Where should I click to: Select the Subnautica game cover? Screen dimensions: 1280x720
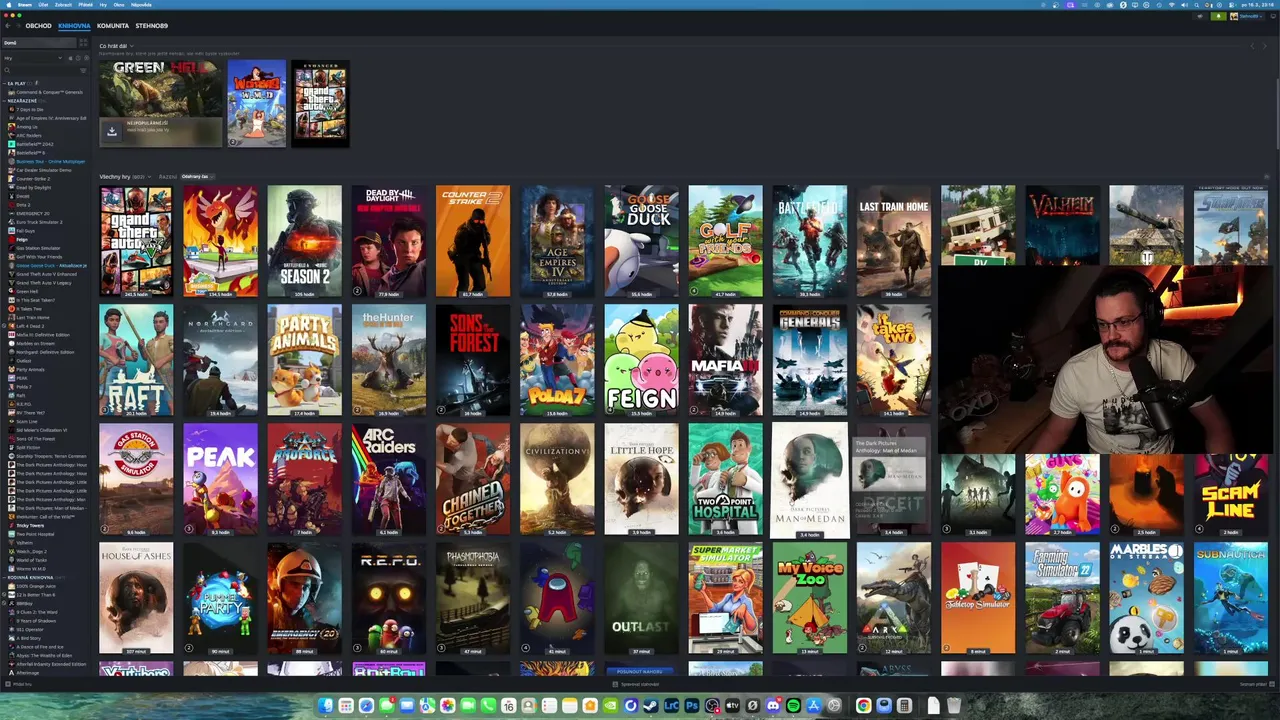[1230, 598]
